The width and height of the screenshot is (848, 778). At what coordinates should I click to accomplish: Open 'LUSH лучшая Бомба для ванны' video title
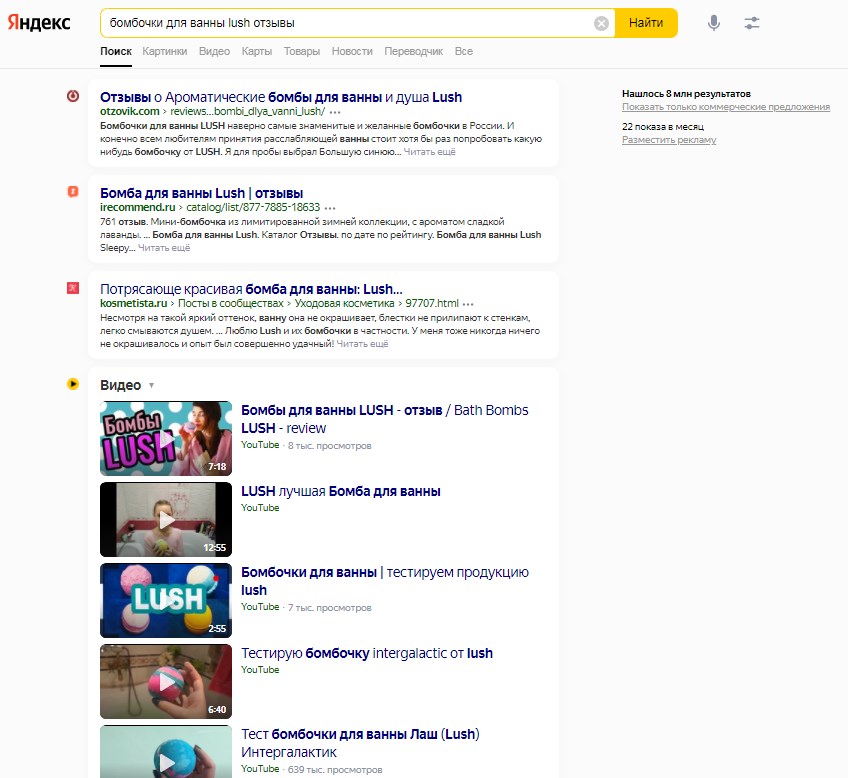(x=341, y=491)
